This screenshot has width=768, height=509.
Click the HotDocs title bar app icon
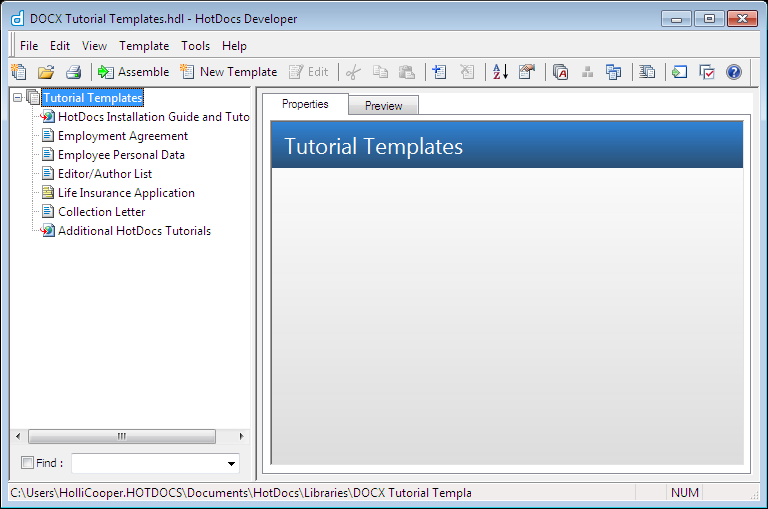[x=18, y=19]
